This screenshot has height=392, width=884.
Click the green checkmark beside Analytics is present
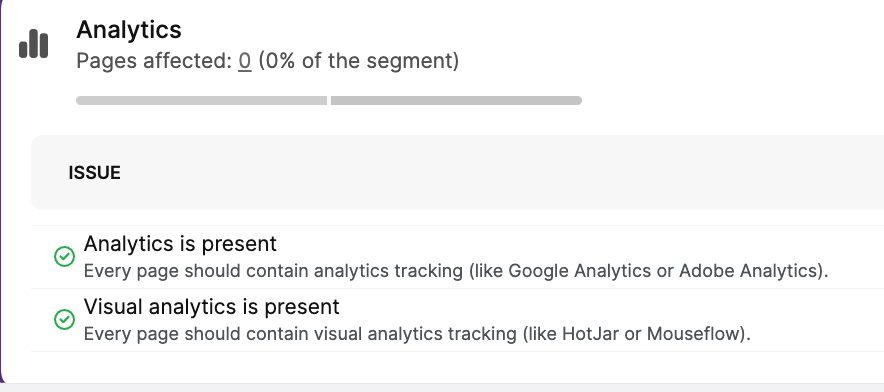coord(64,257)
